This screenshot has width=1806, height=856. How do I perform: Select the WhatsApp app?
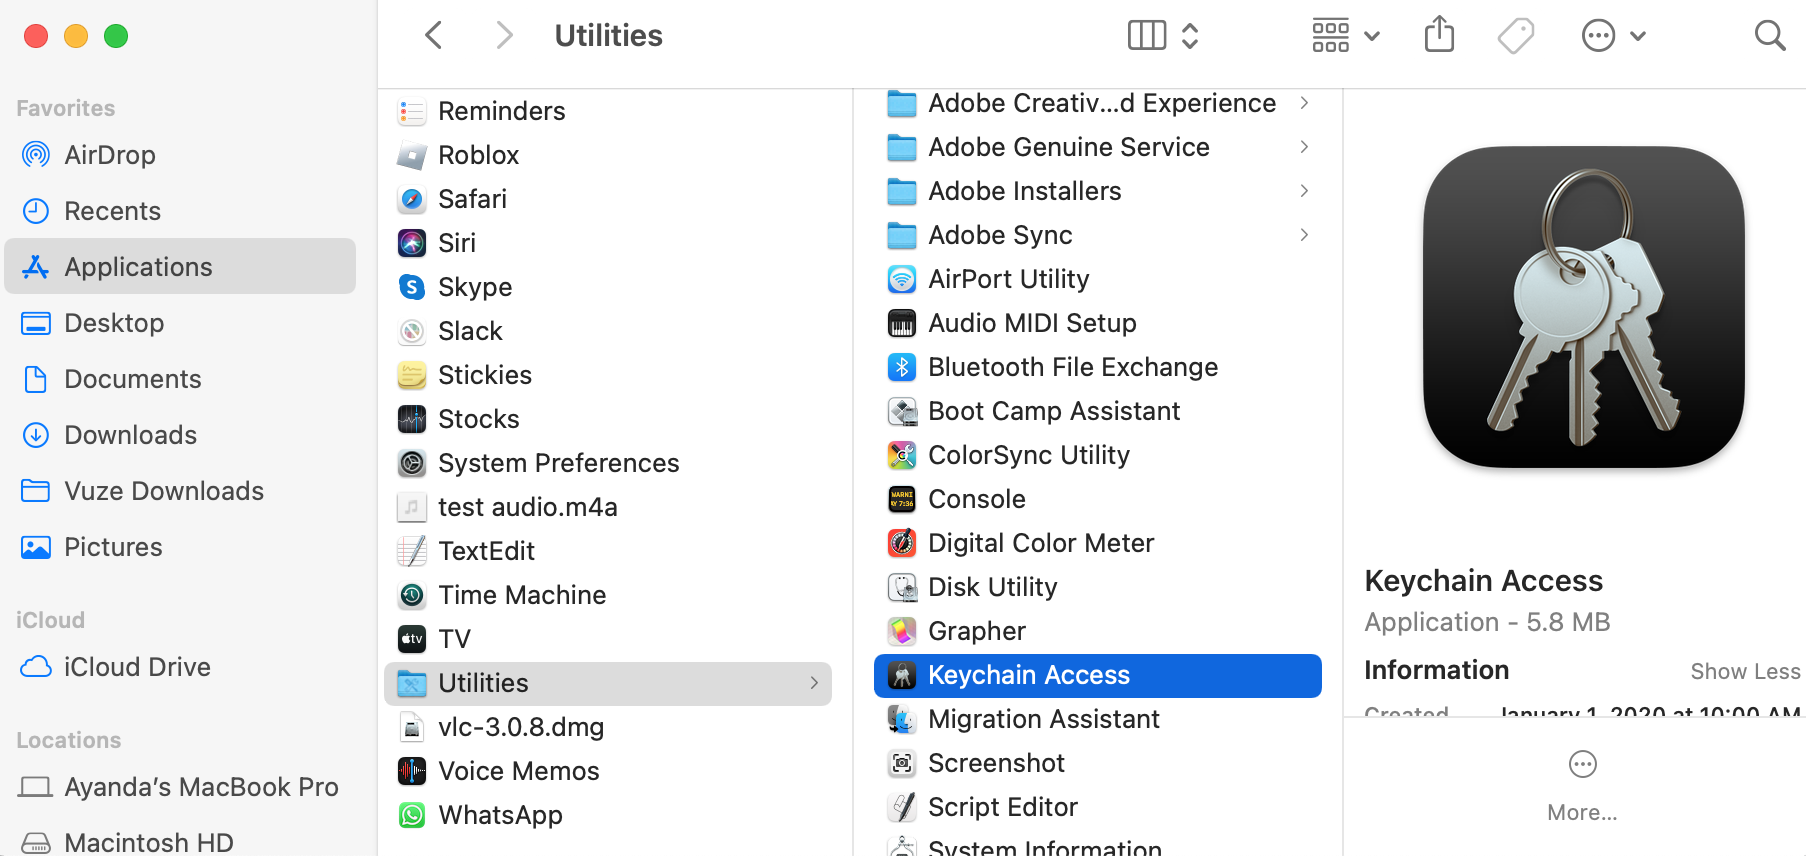[608, 815]
